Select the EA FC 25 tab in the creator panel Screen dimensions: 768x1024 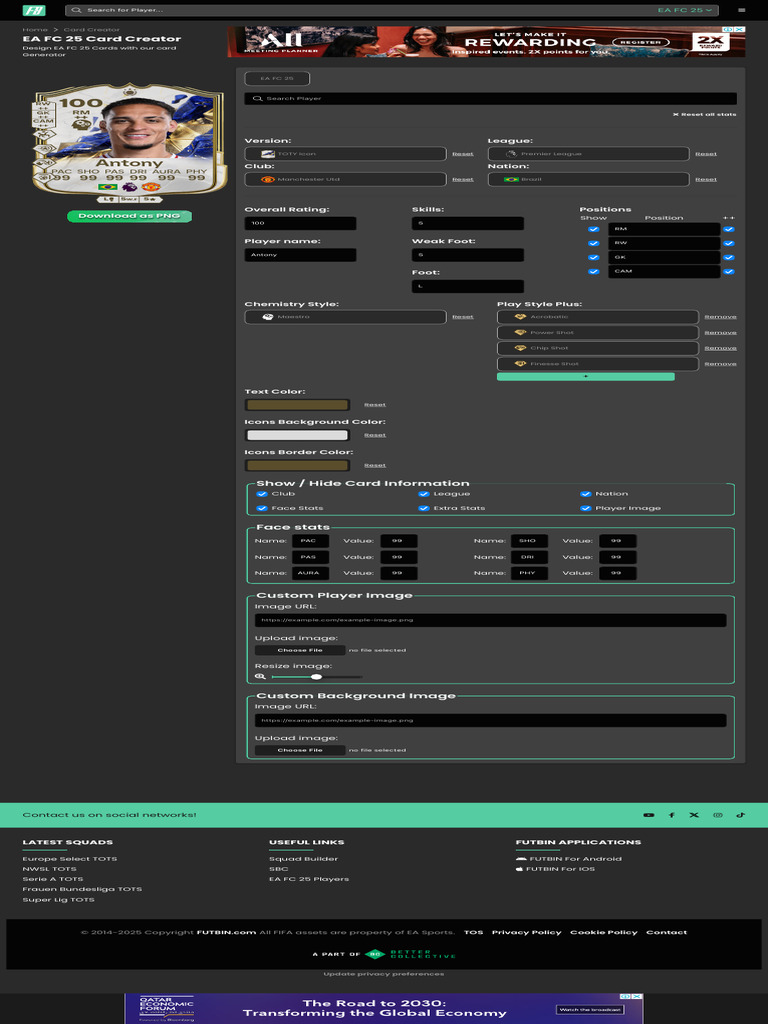coord(277,79)
